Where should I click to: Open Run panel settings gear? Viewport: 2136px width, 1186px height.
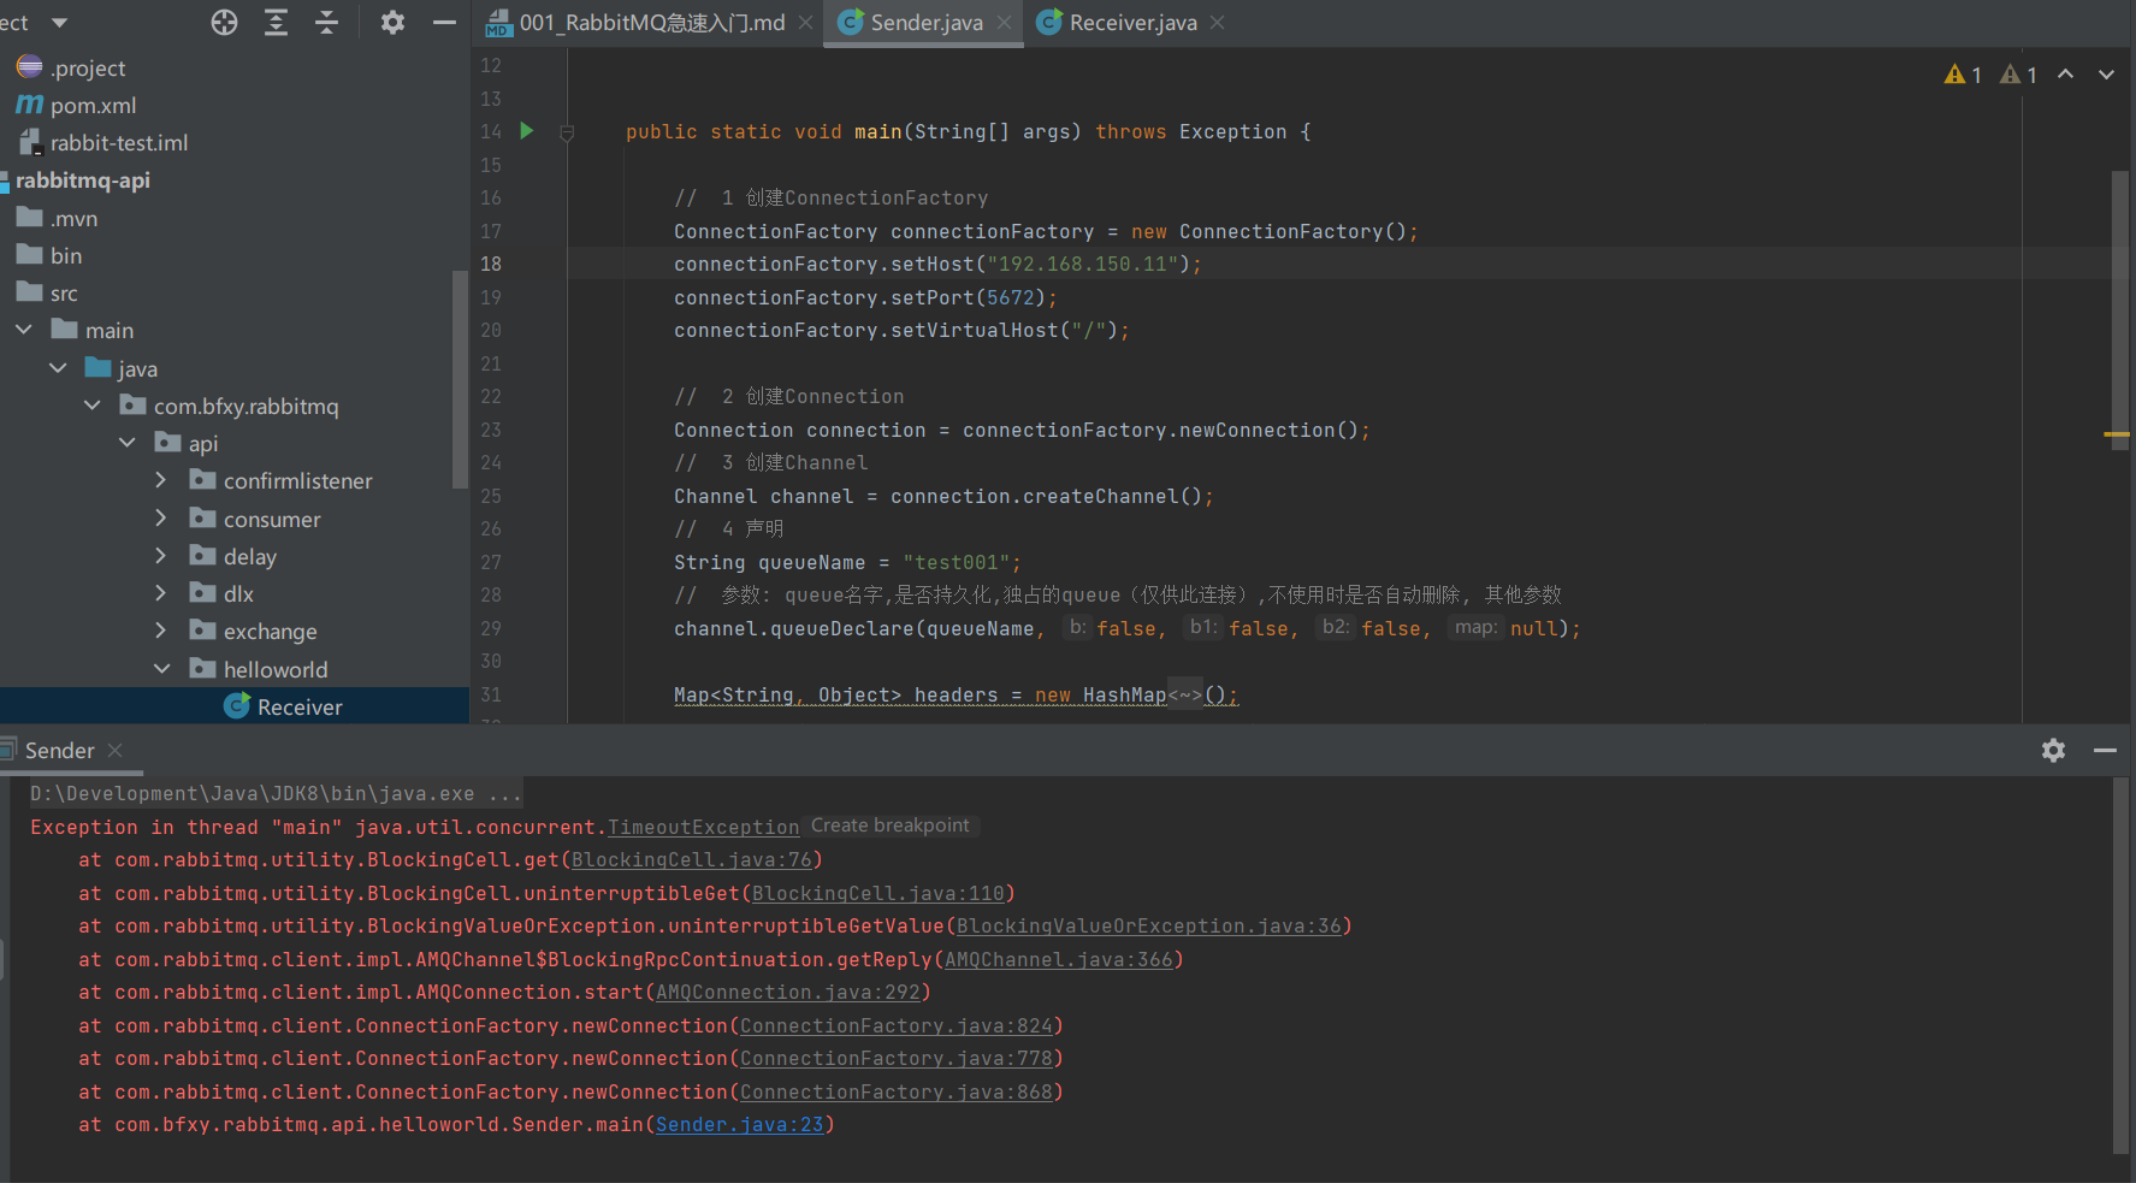2053,750
